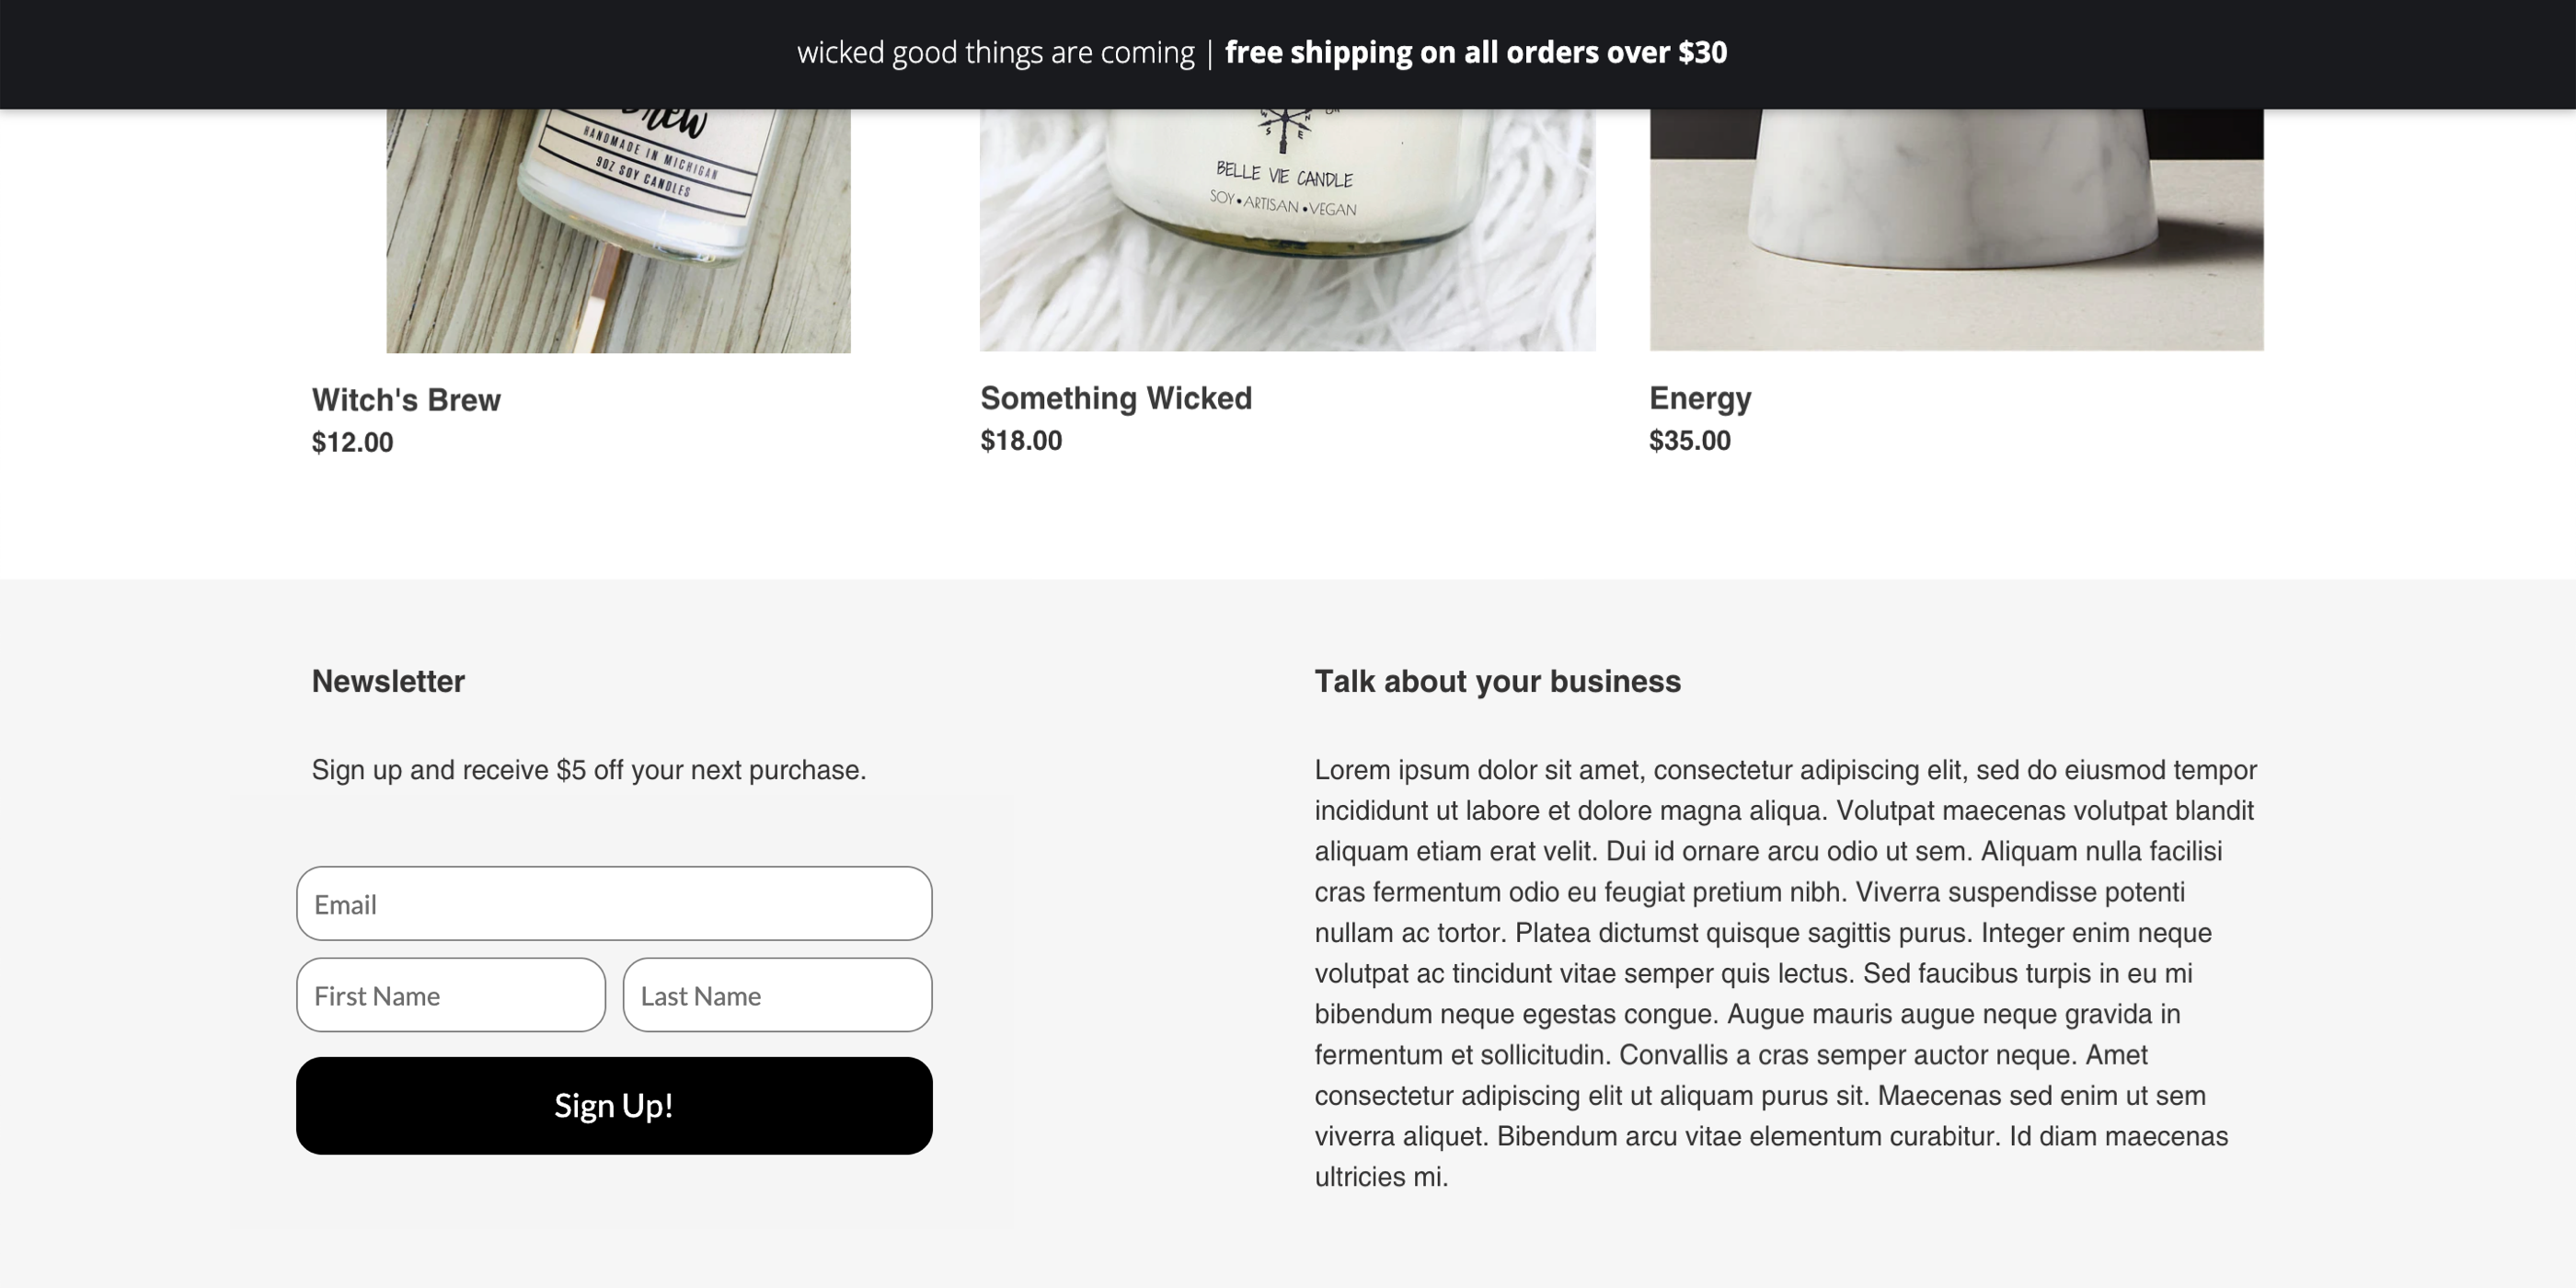Click 'Talk about your business' heading
This screenshot has height=1288, width=2576.
(1497, 681)
